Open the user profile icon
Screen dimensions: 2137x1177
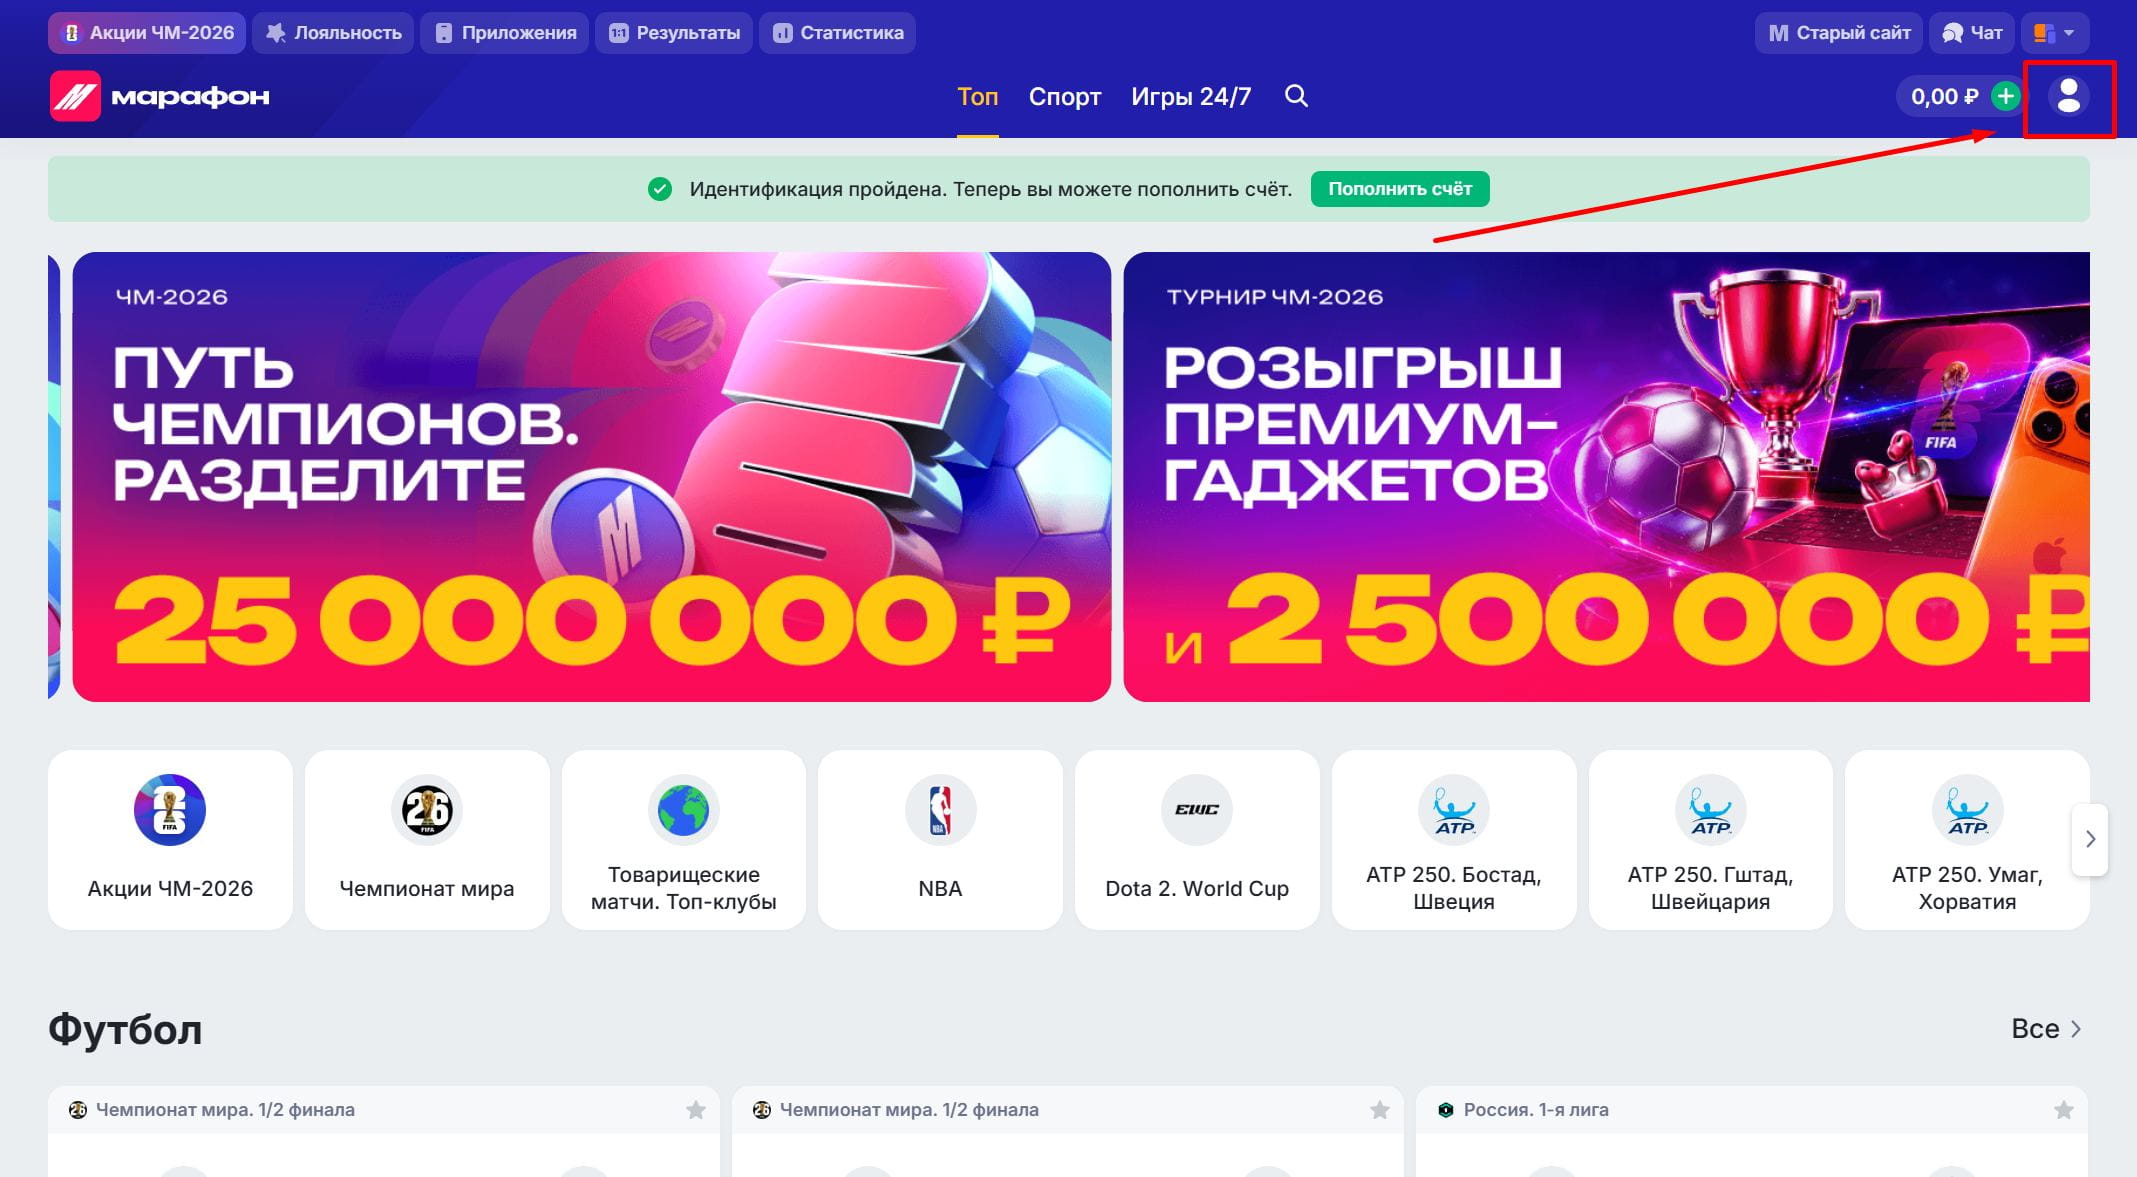(x=2068, y=96)
